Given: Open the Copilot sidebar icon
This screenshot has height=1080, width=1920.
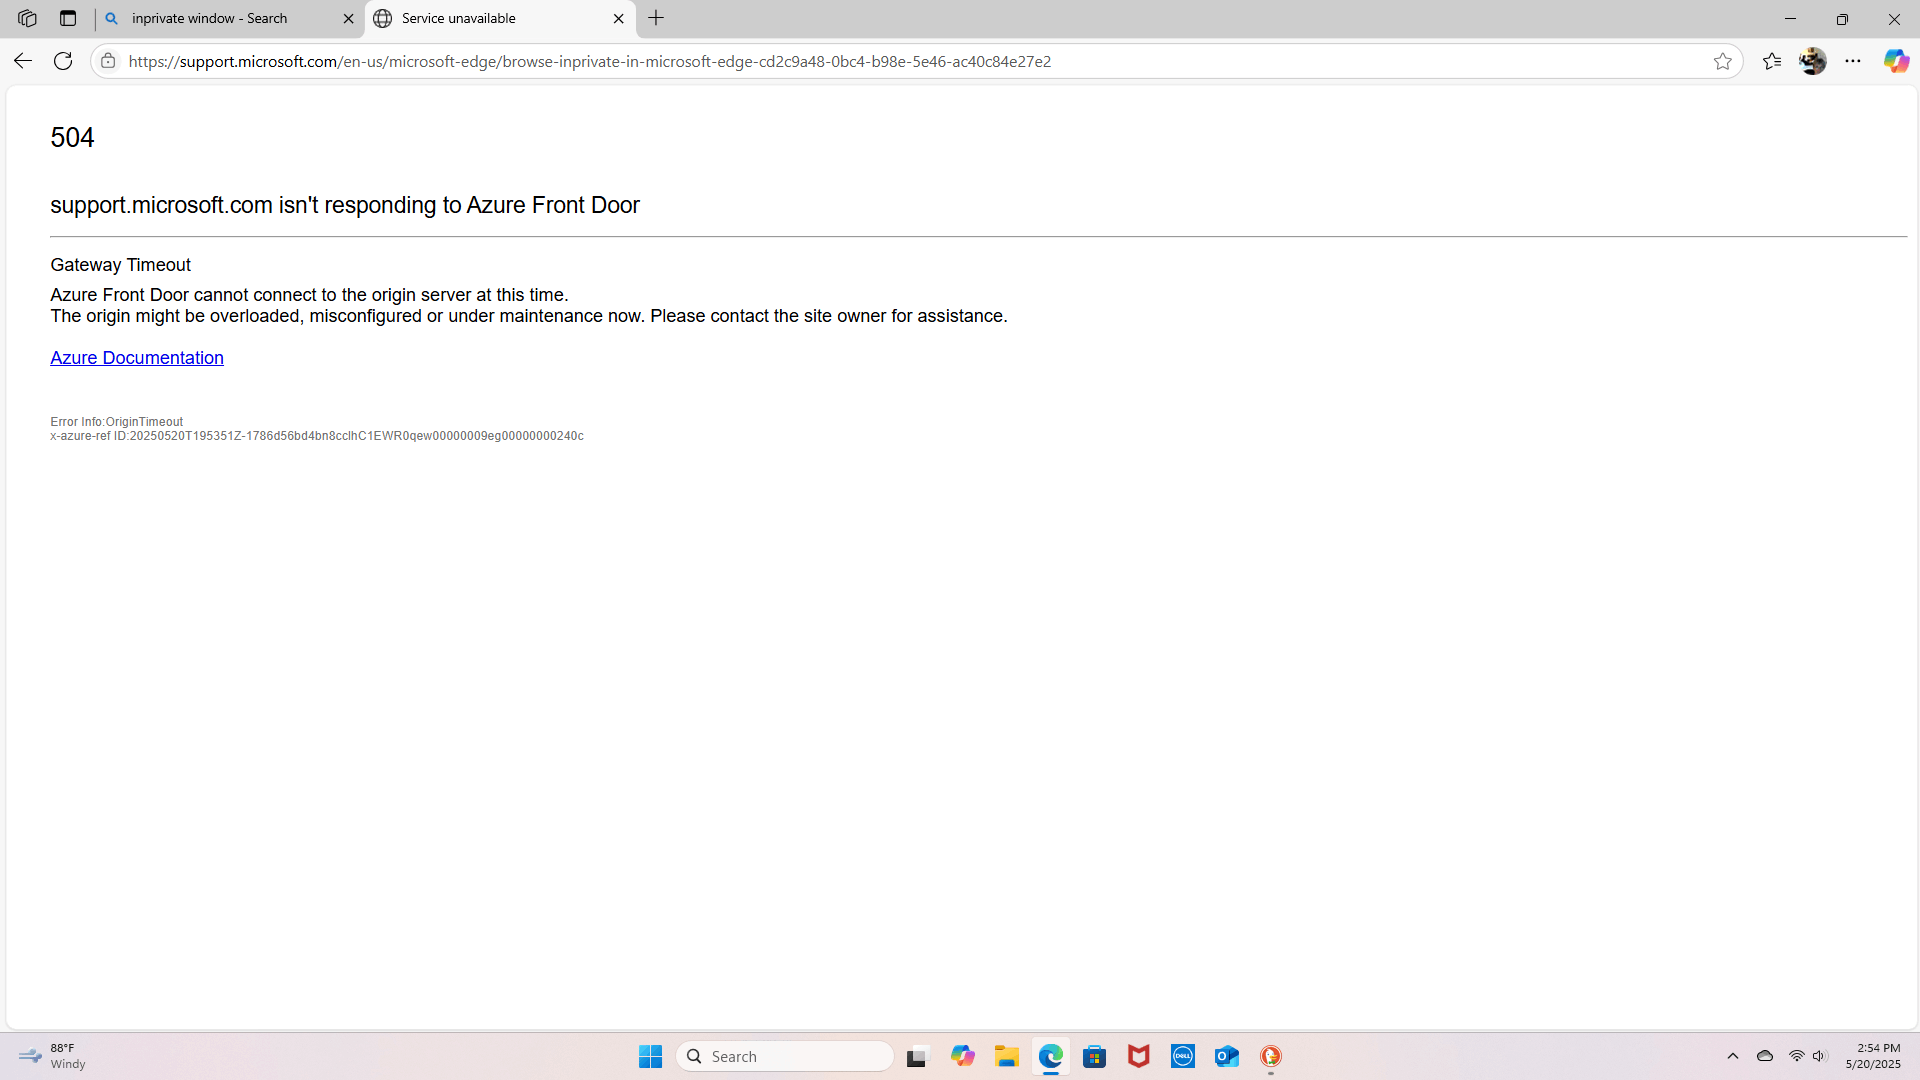Looking at the screenshot, I should click(x=1896, y=61).
